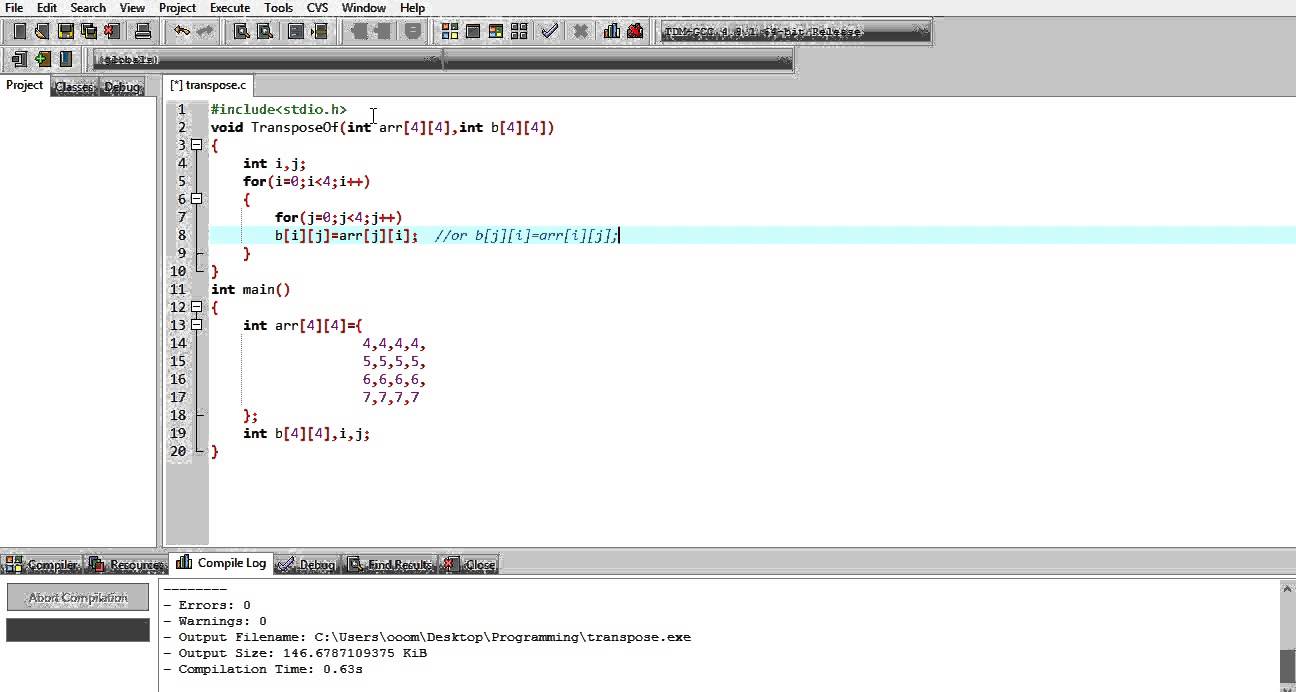Open the Tools menu
This screenshot has width=1296, height=692.
278,7
